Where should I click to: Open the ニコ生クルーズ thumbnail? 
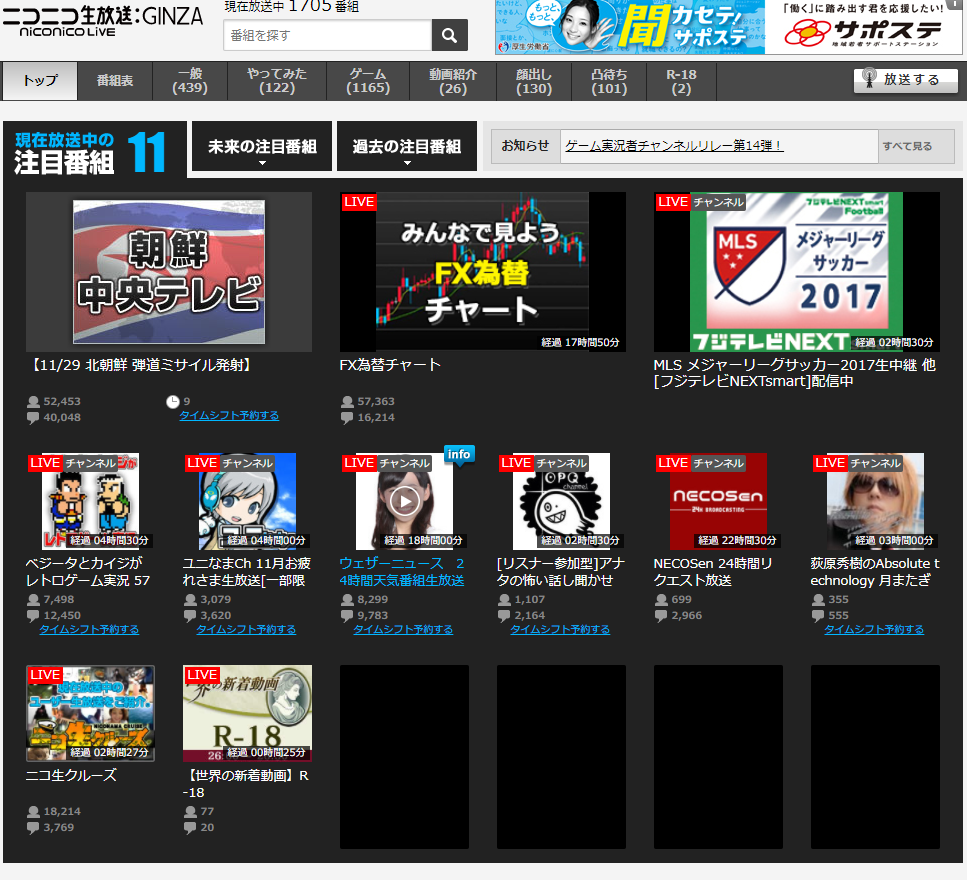click(x=91, y=713)
